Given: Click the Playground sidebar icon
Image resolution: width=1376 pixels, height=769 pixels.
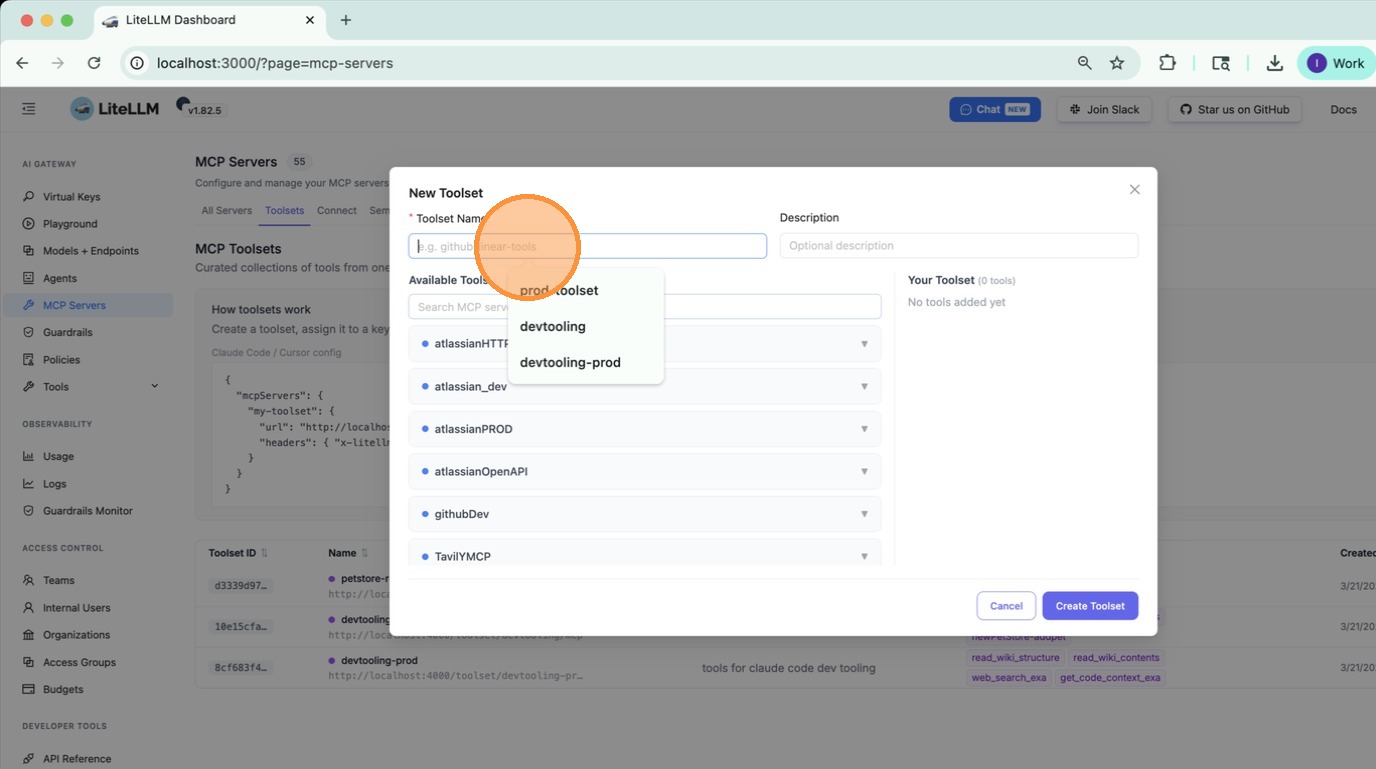Looking at the screenshot, I should click(x=29, y=224).
